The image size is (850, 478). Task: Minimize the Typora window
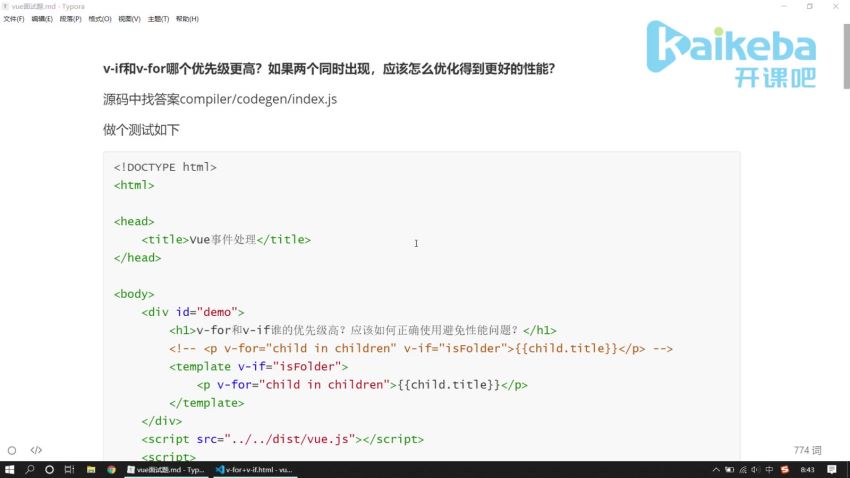(784, 7)
